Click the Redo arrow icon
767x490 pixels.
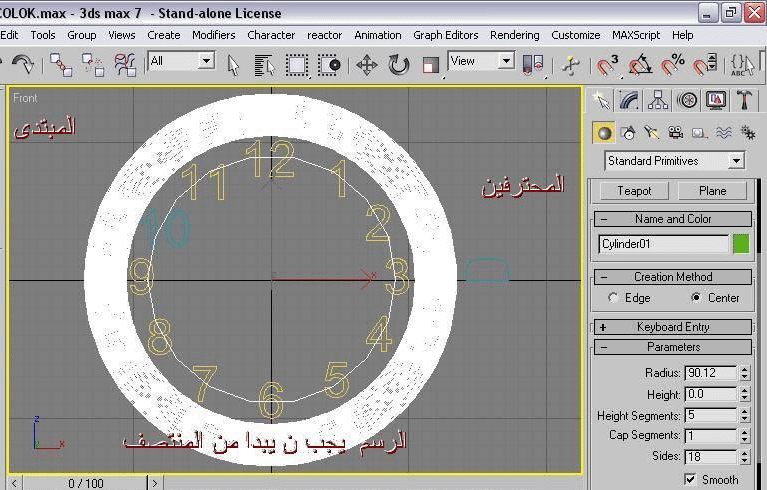23,64
